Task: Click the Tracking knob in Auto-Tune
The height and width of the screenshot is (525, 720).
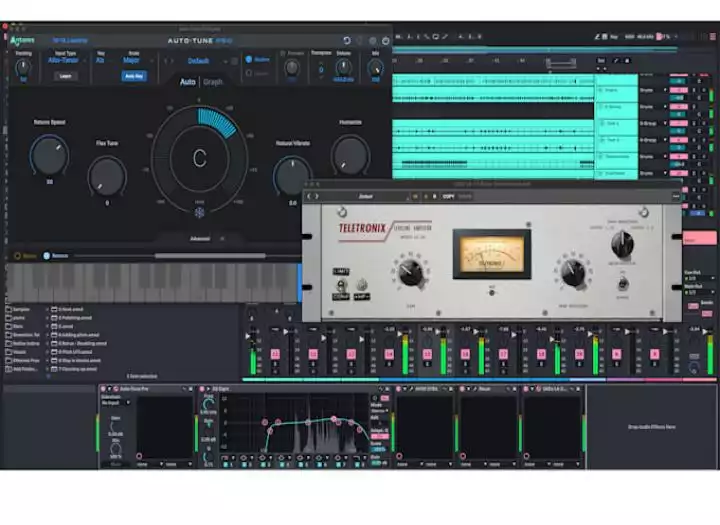Action: (23, 68)
